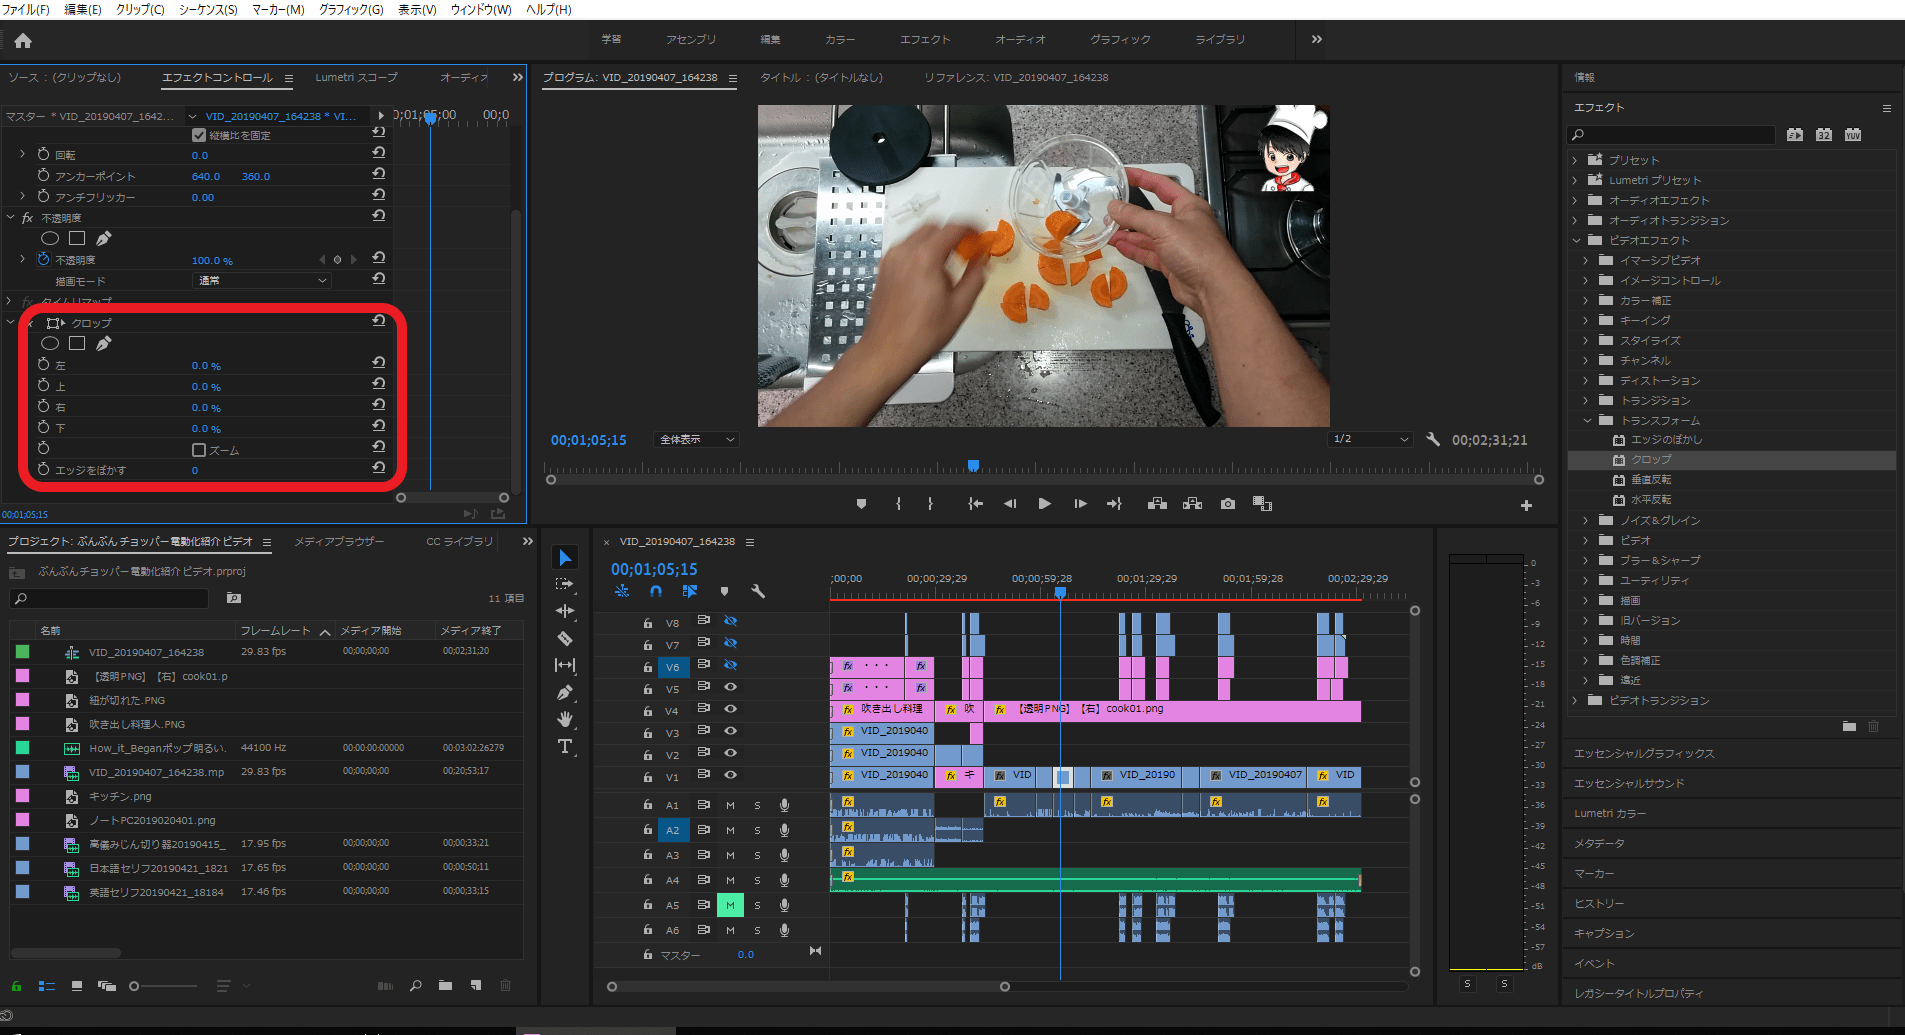Screen dimensions: 1905x1035
Task: Create ellipse mask under クロップ effect
Action: (x=50, y=343)
